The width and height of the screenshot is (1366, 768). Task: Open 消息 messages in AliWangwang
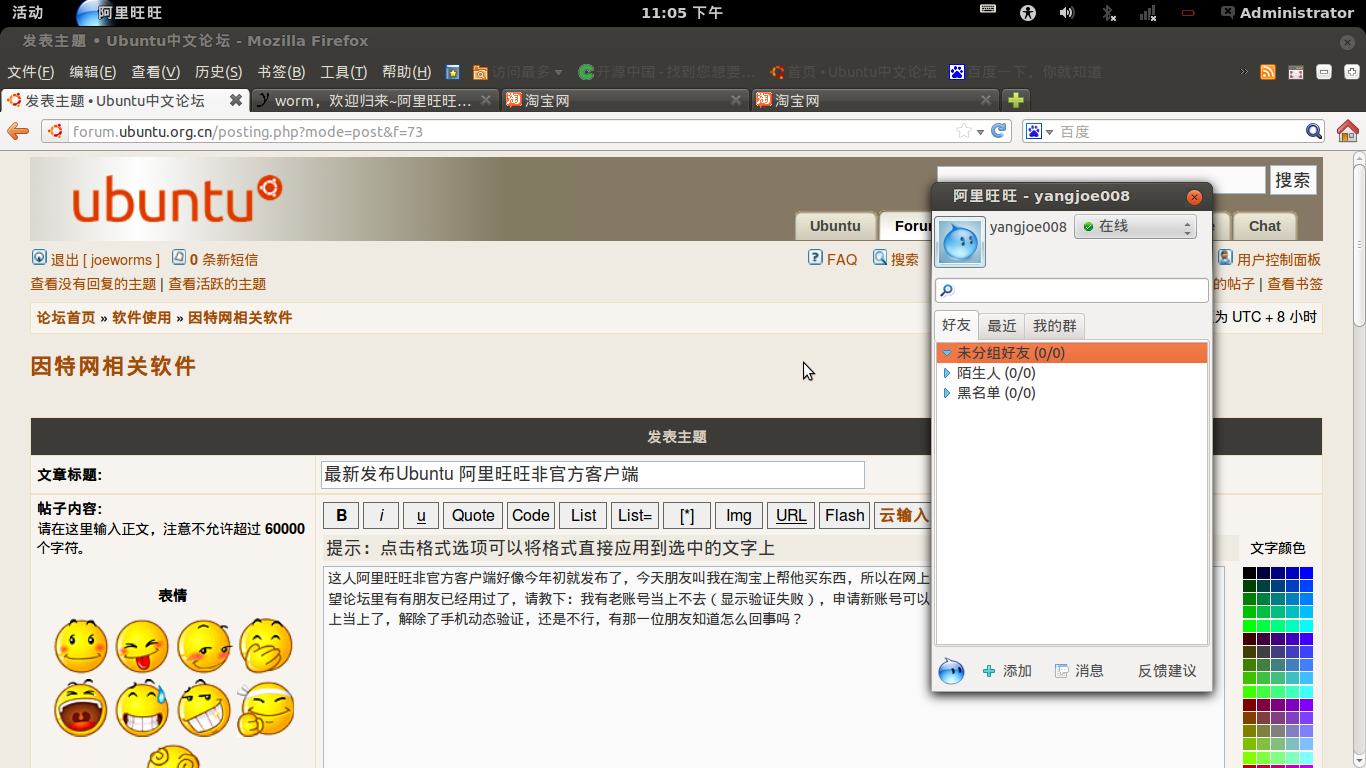[x=1079, y=671]
